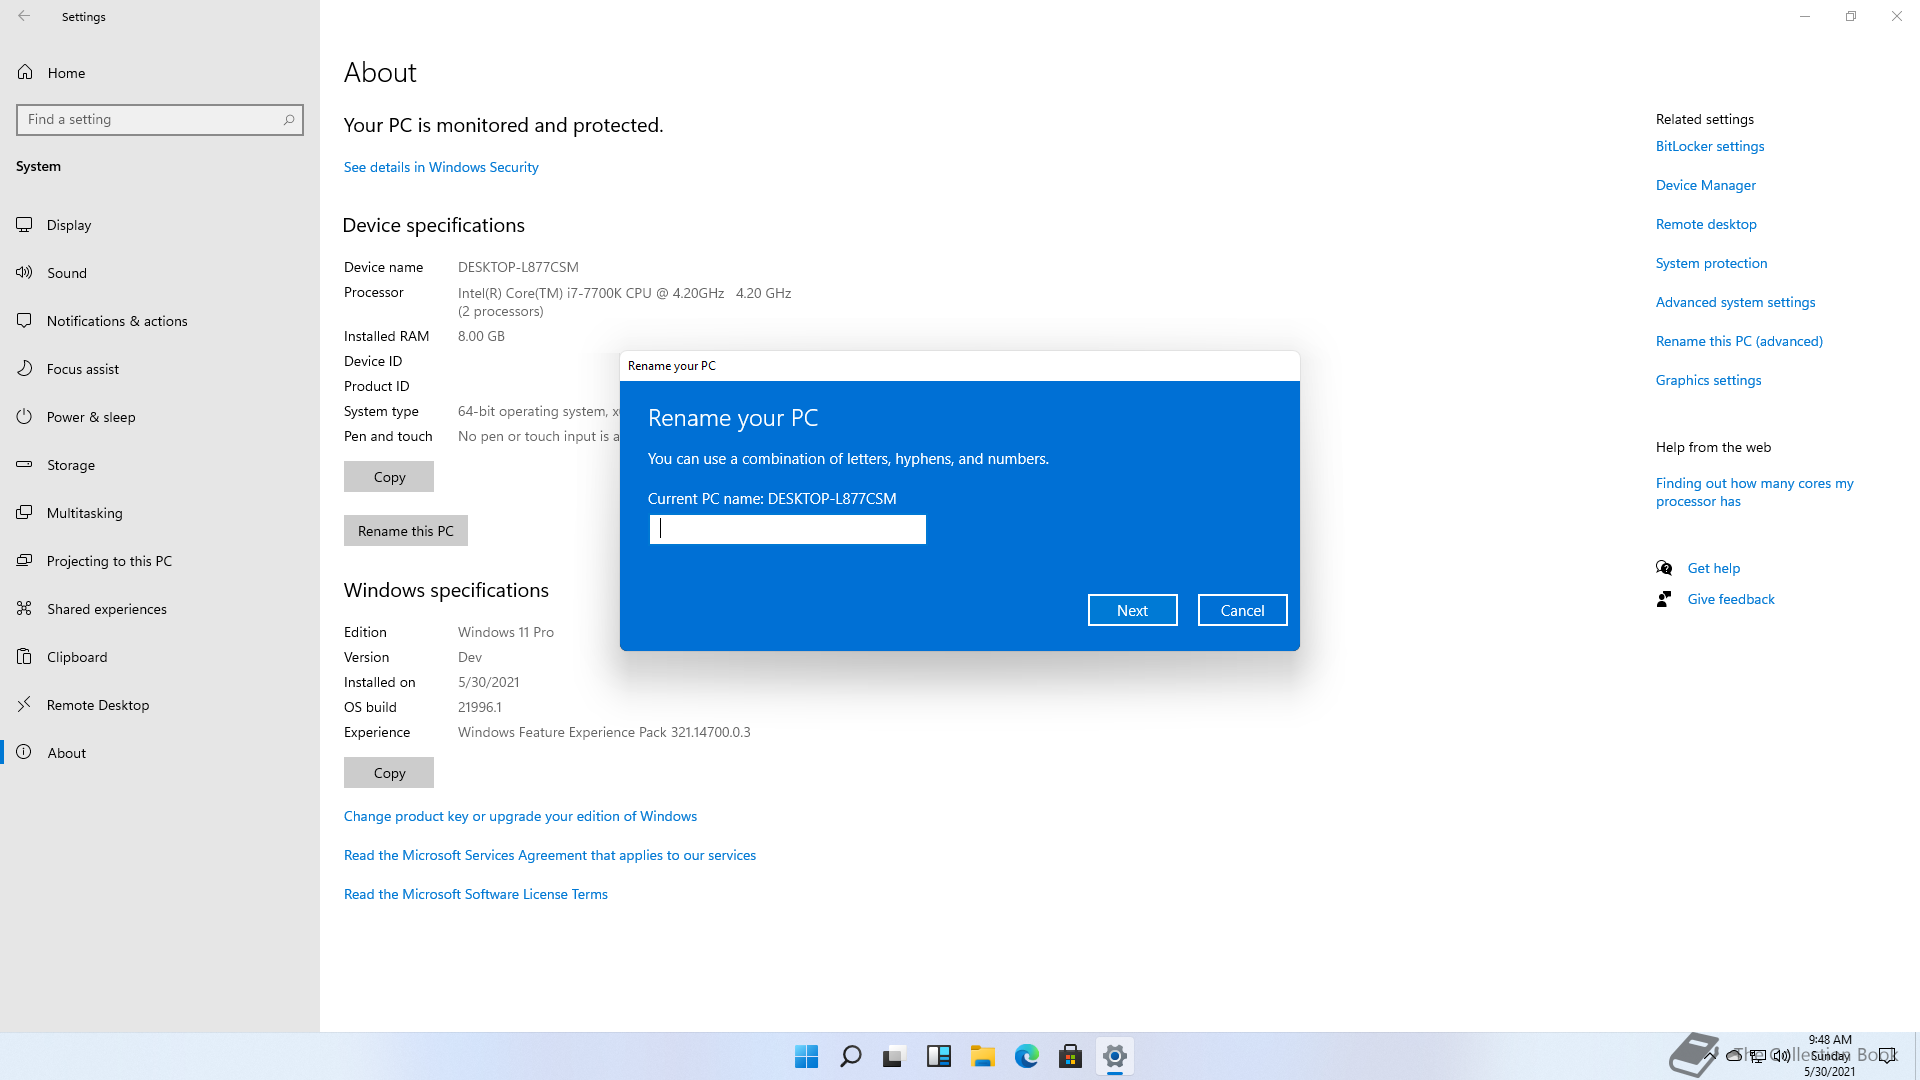Open Rename this PC (advanced) link
The image size is (1920, 1080).
tap(1739, 341)
